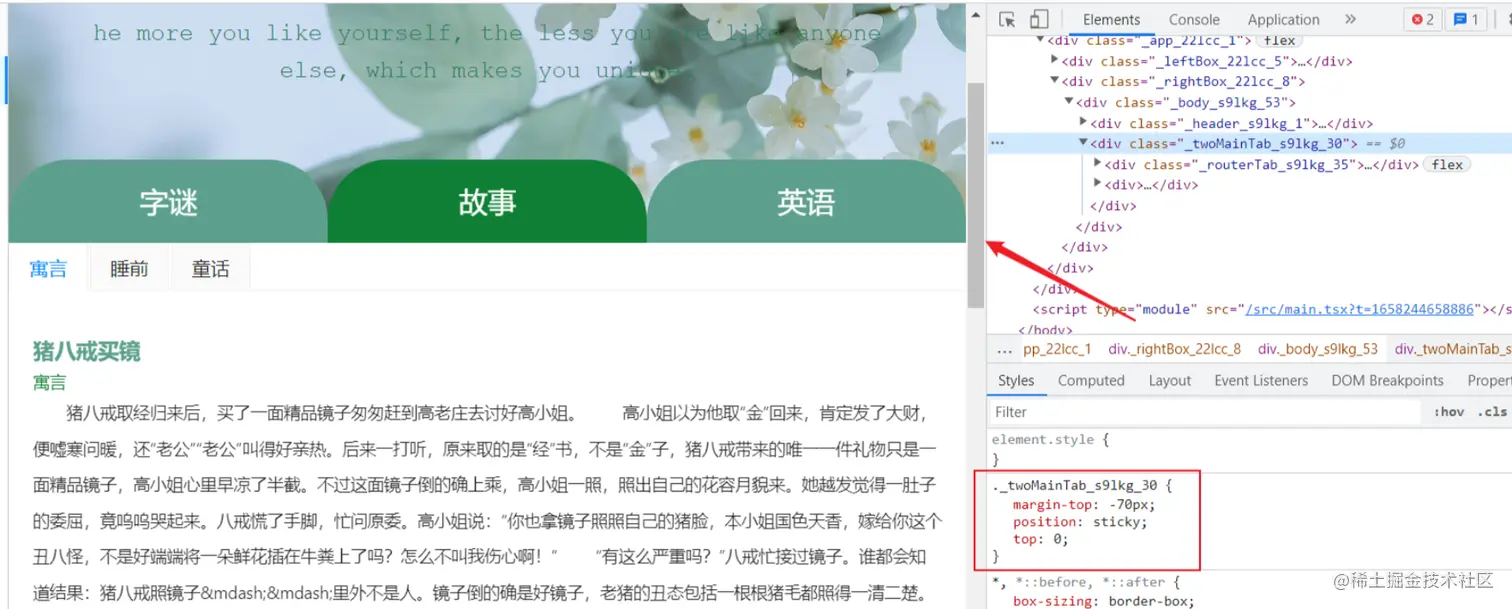Screen dimensions: 1512x609
Task: Click the element.style rule block
Action: 1249,449
